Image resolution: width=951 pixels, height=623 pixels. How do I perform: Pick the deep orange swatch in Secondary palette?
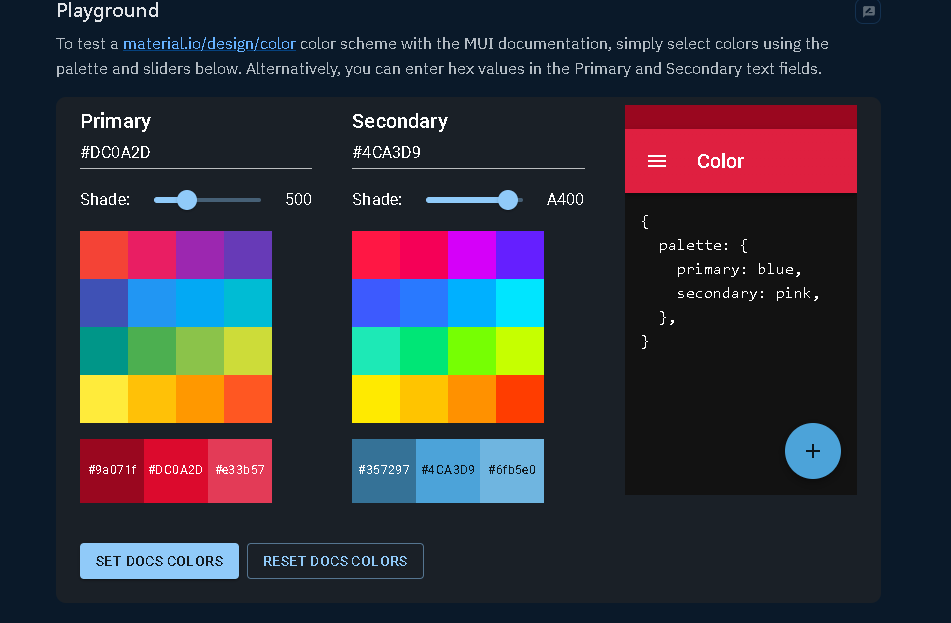(x=520, y=399)
